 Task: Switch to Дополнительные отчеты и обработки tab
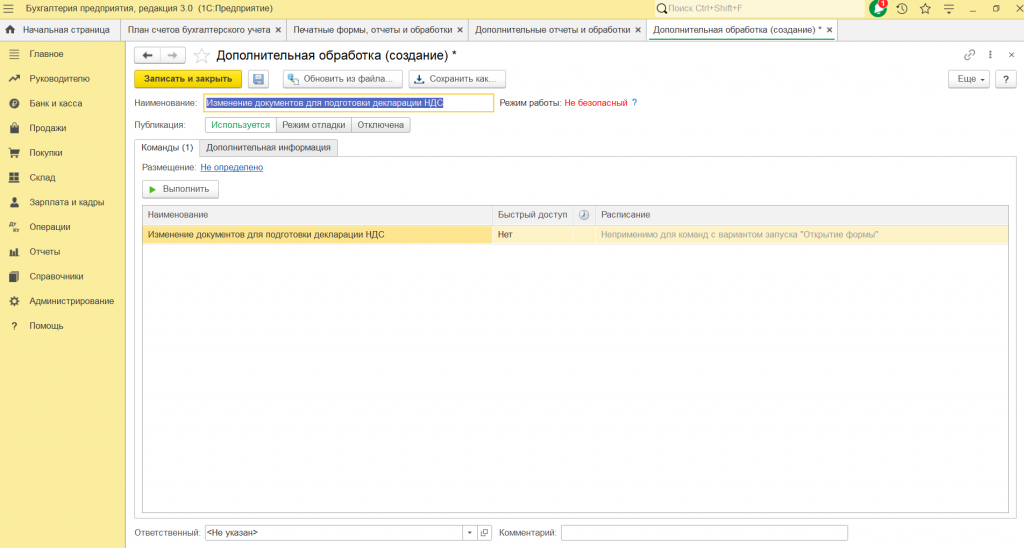point(552,30)
